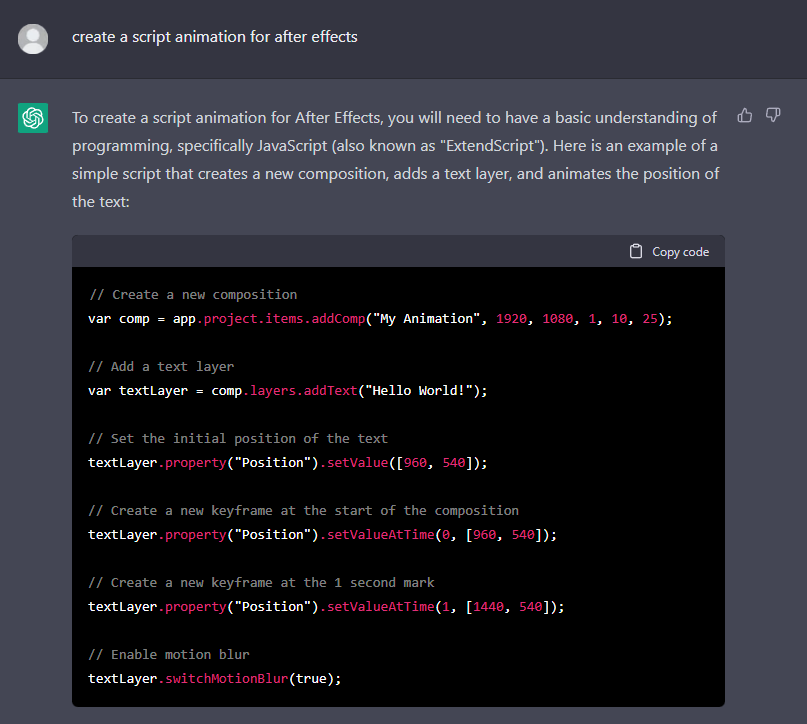
Task: Click the comment about keyframe at start
Action: [x=304, y=511]
